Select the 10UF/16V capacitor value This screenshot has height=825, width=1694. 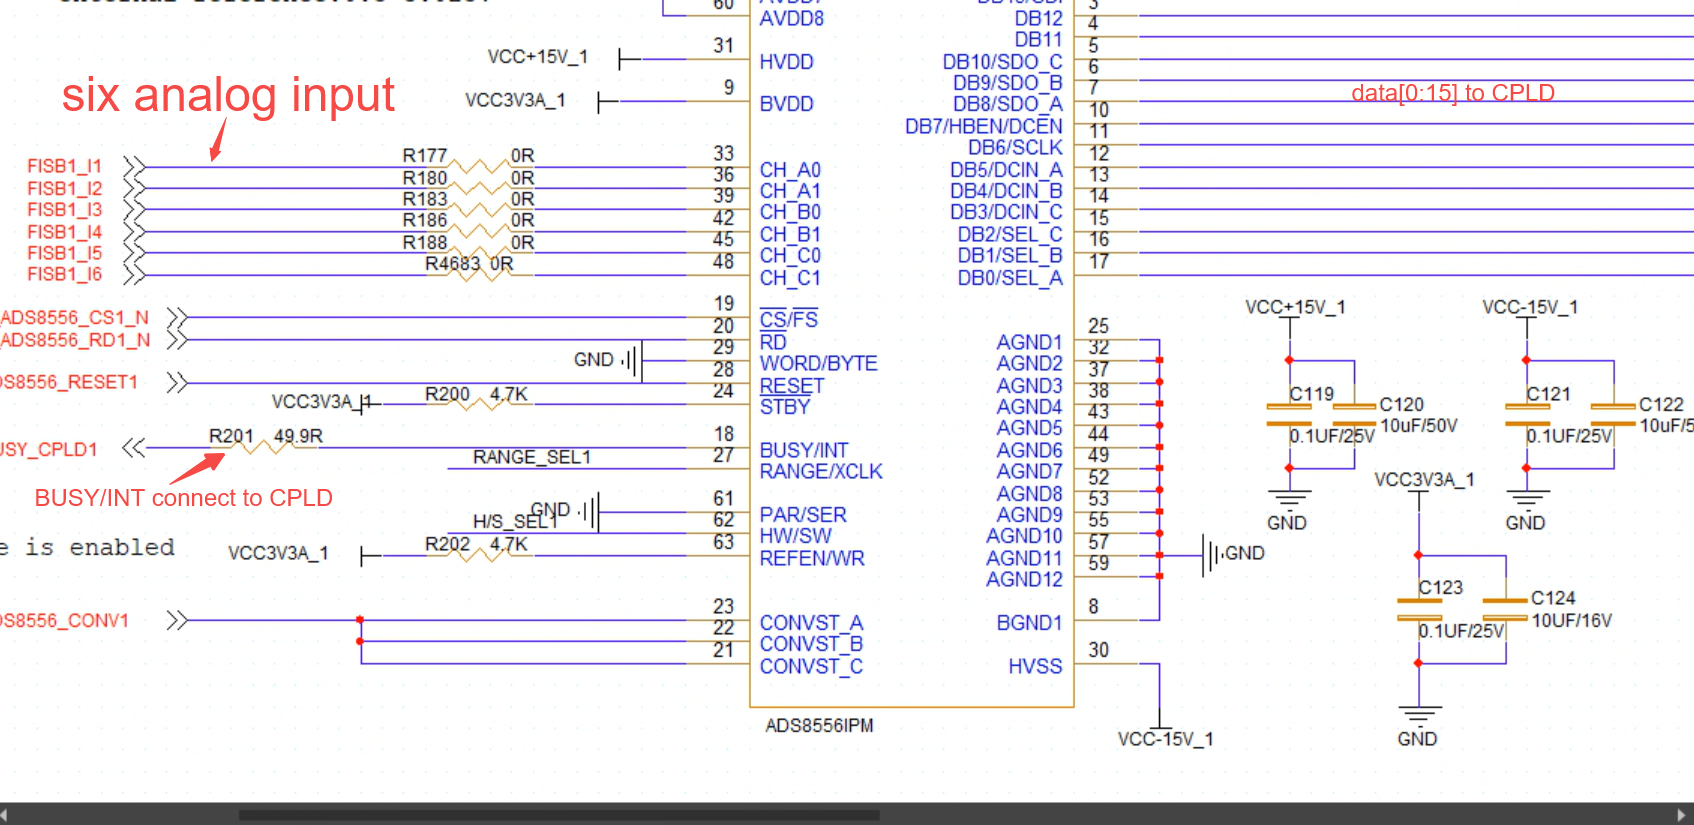click(x=1572, y=620)
